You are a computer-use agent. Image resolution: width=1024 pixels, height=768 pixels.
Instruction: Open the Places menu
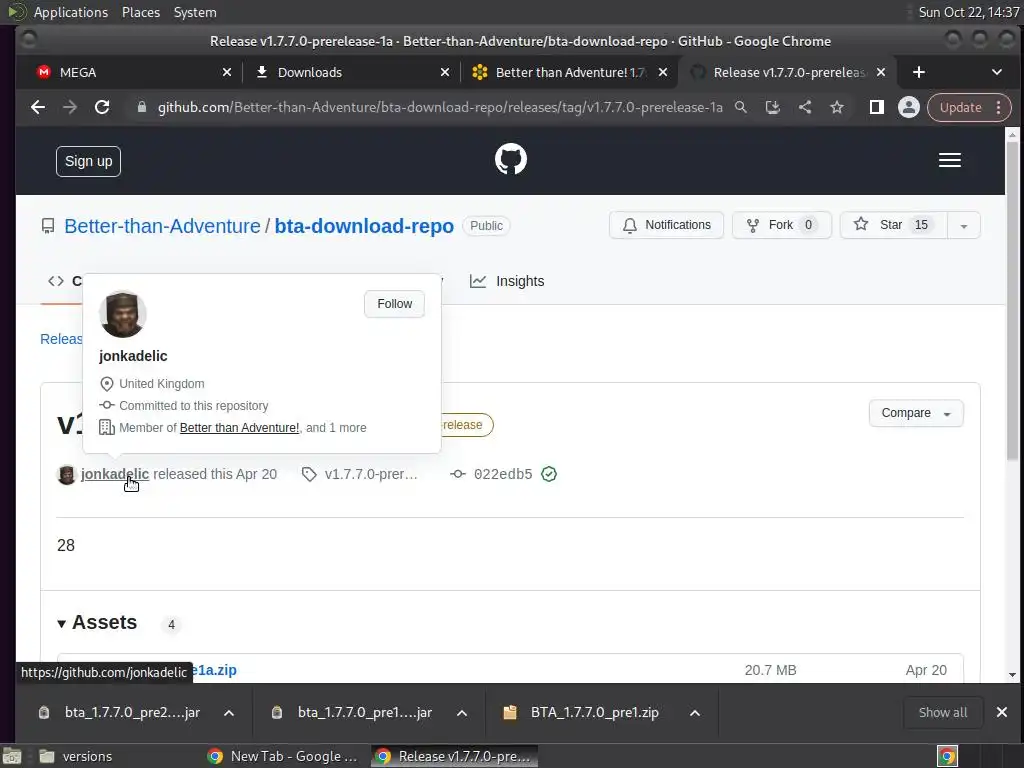(141, 12)
